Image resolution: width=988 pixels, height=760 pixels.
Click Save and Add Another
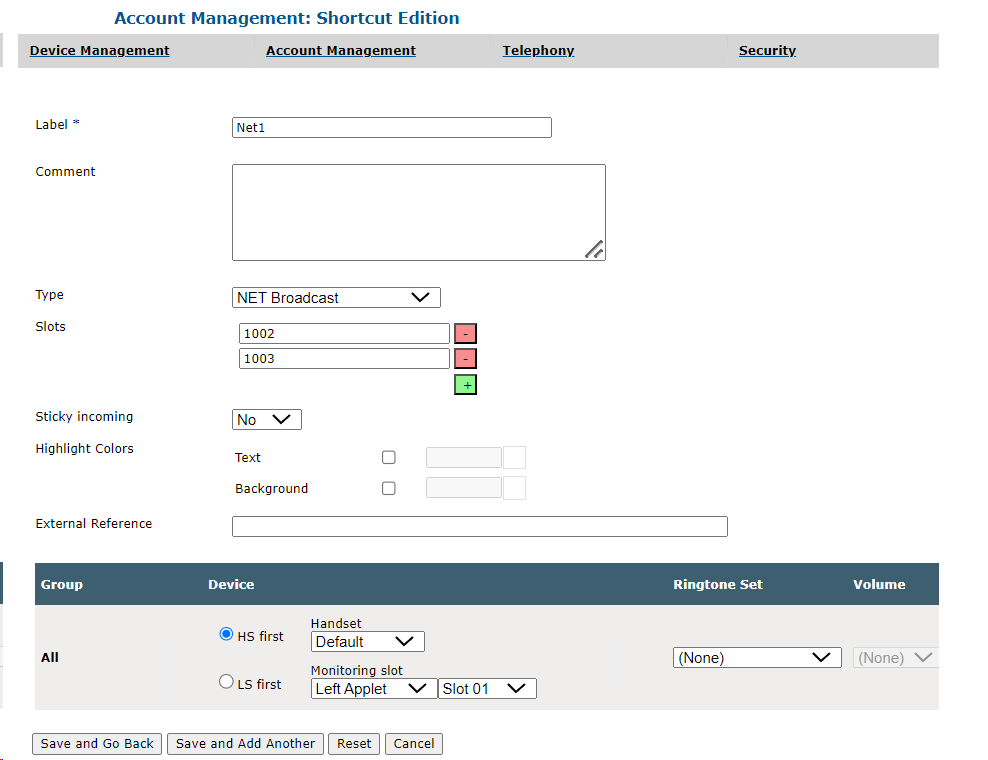click(245, 744)
